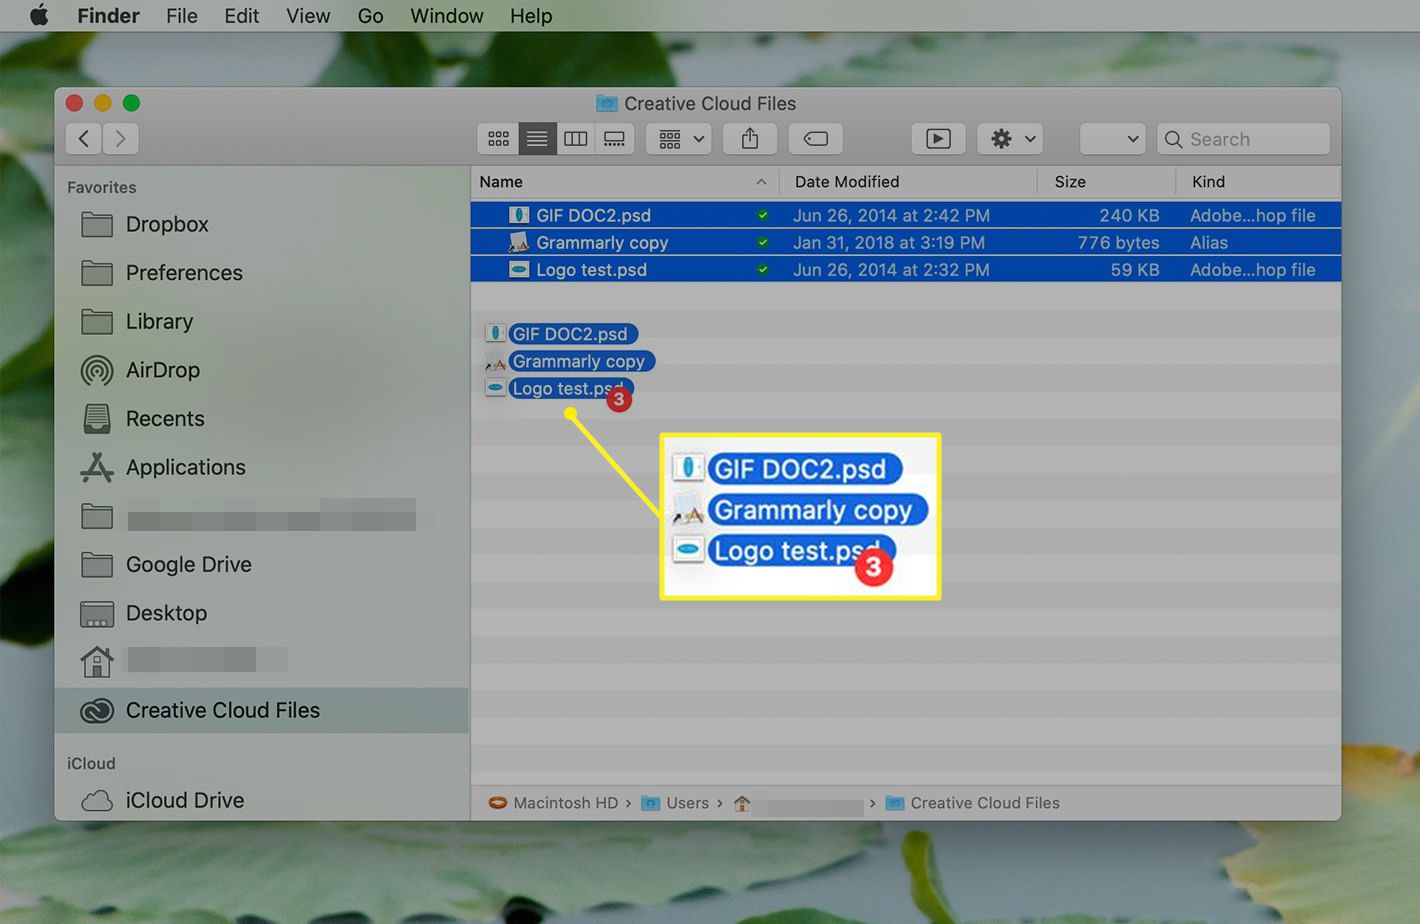Open the blank toolbar dropdown beside Search
This screenshot has width=1420, height=924.
[1112, 139]
